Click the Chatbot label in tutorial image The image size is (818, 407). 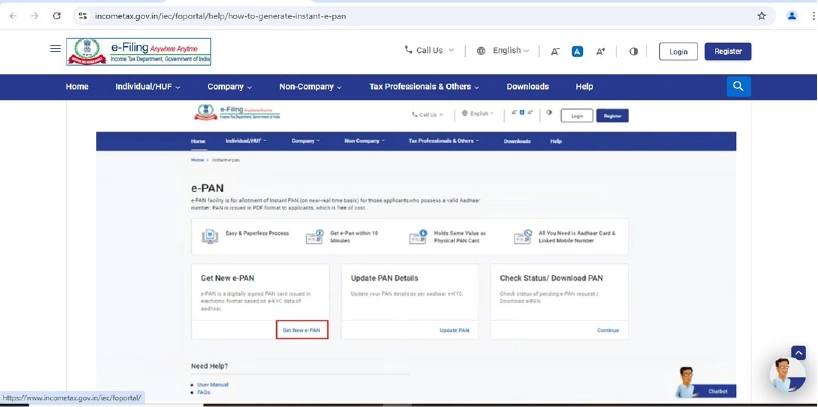pyautogui.click(x=718, y=391)
